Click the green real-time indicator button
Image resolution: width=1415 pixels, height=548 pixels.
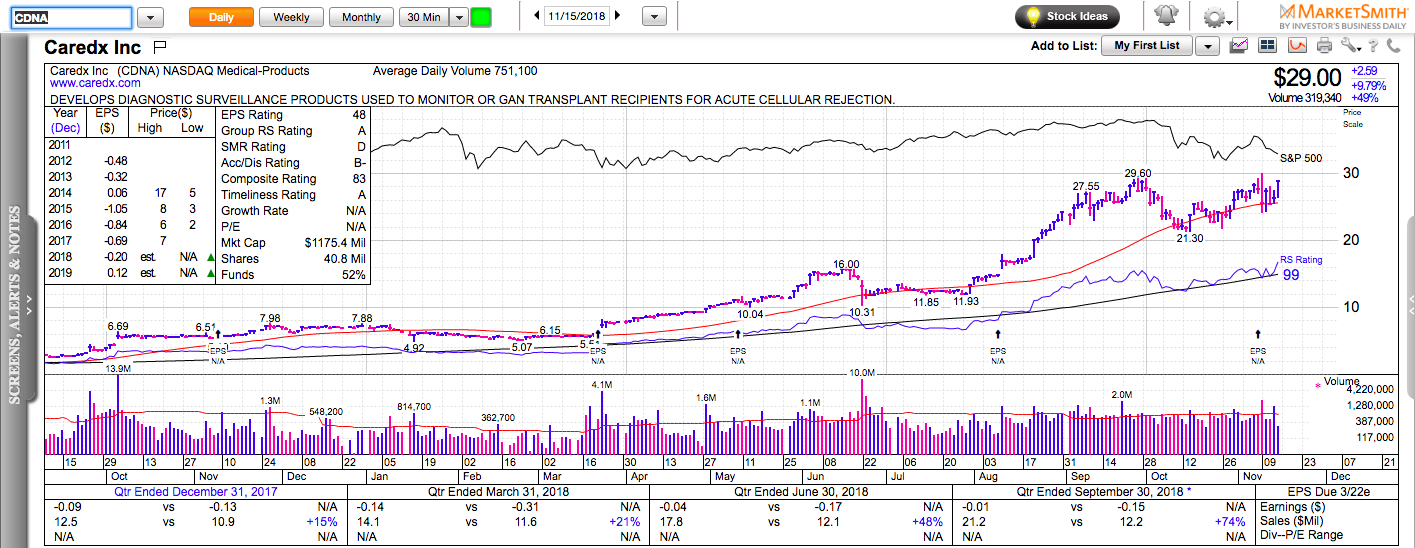pyautogui.click(x=481, y=17)
